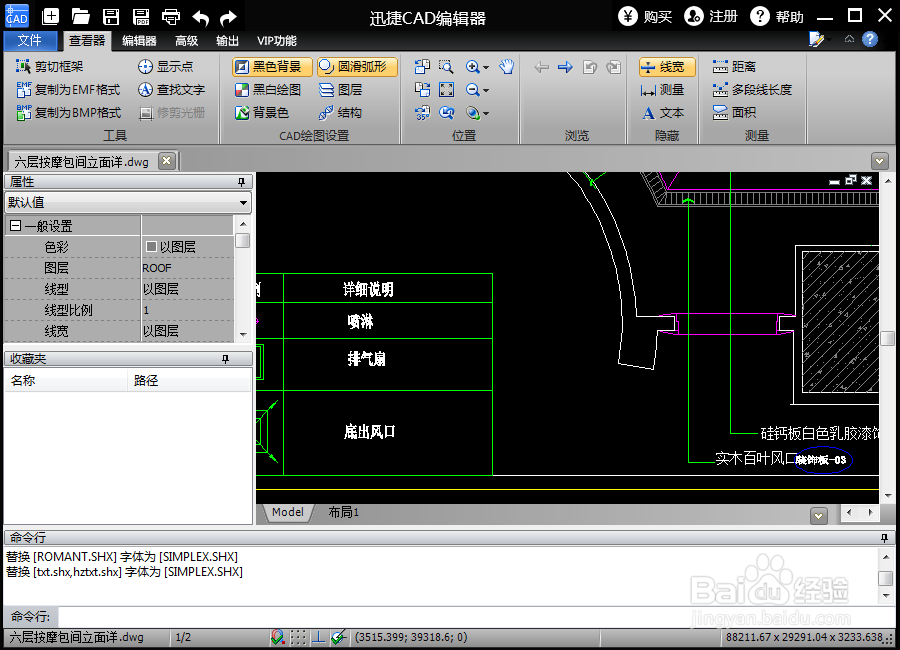
Task: Toggle grid dots in status bar
Action: click(x=298, y=637)
